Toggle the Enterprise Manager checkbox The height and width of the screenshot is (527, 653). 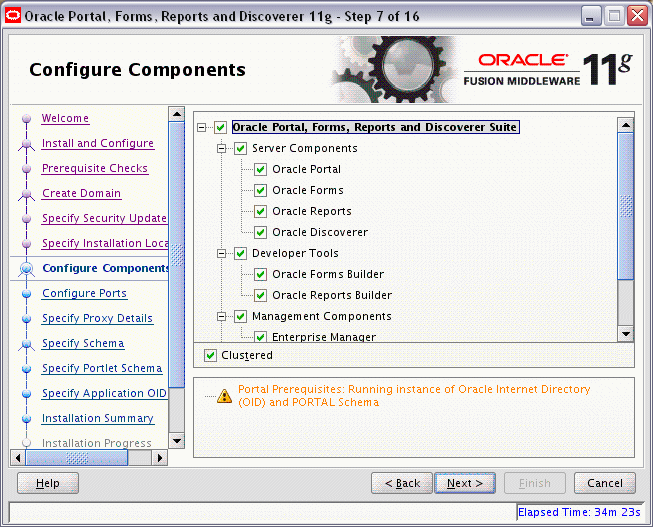(261, 337)
